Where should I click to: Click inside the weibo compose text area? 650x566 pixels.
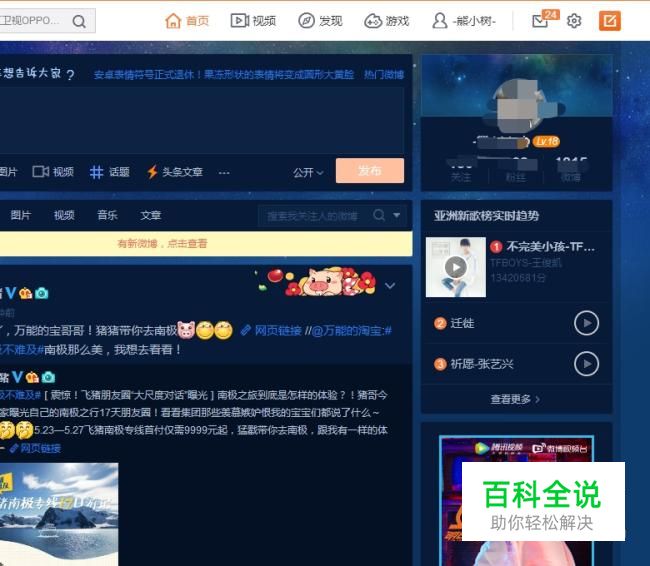(202, 120)
